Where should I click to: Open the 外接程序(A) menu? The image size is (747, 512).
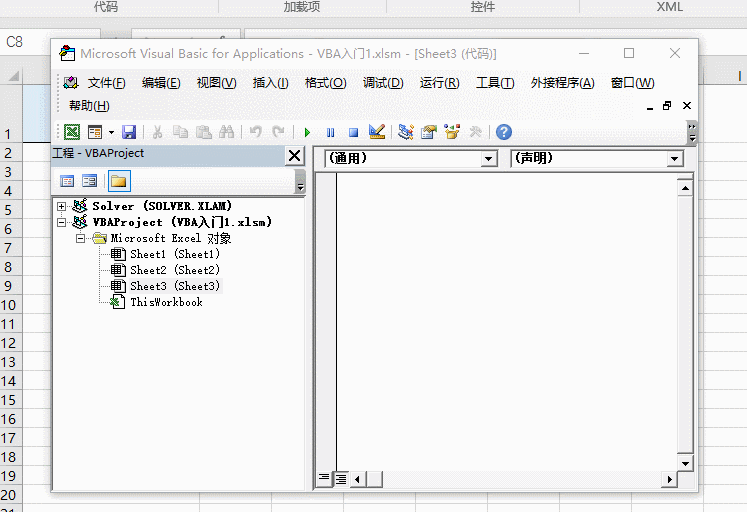click(563, 83)
